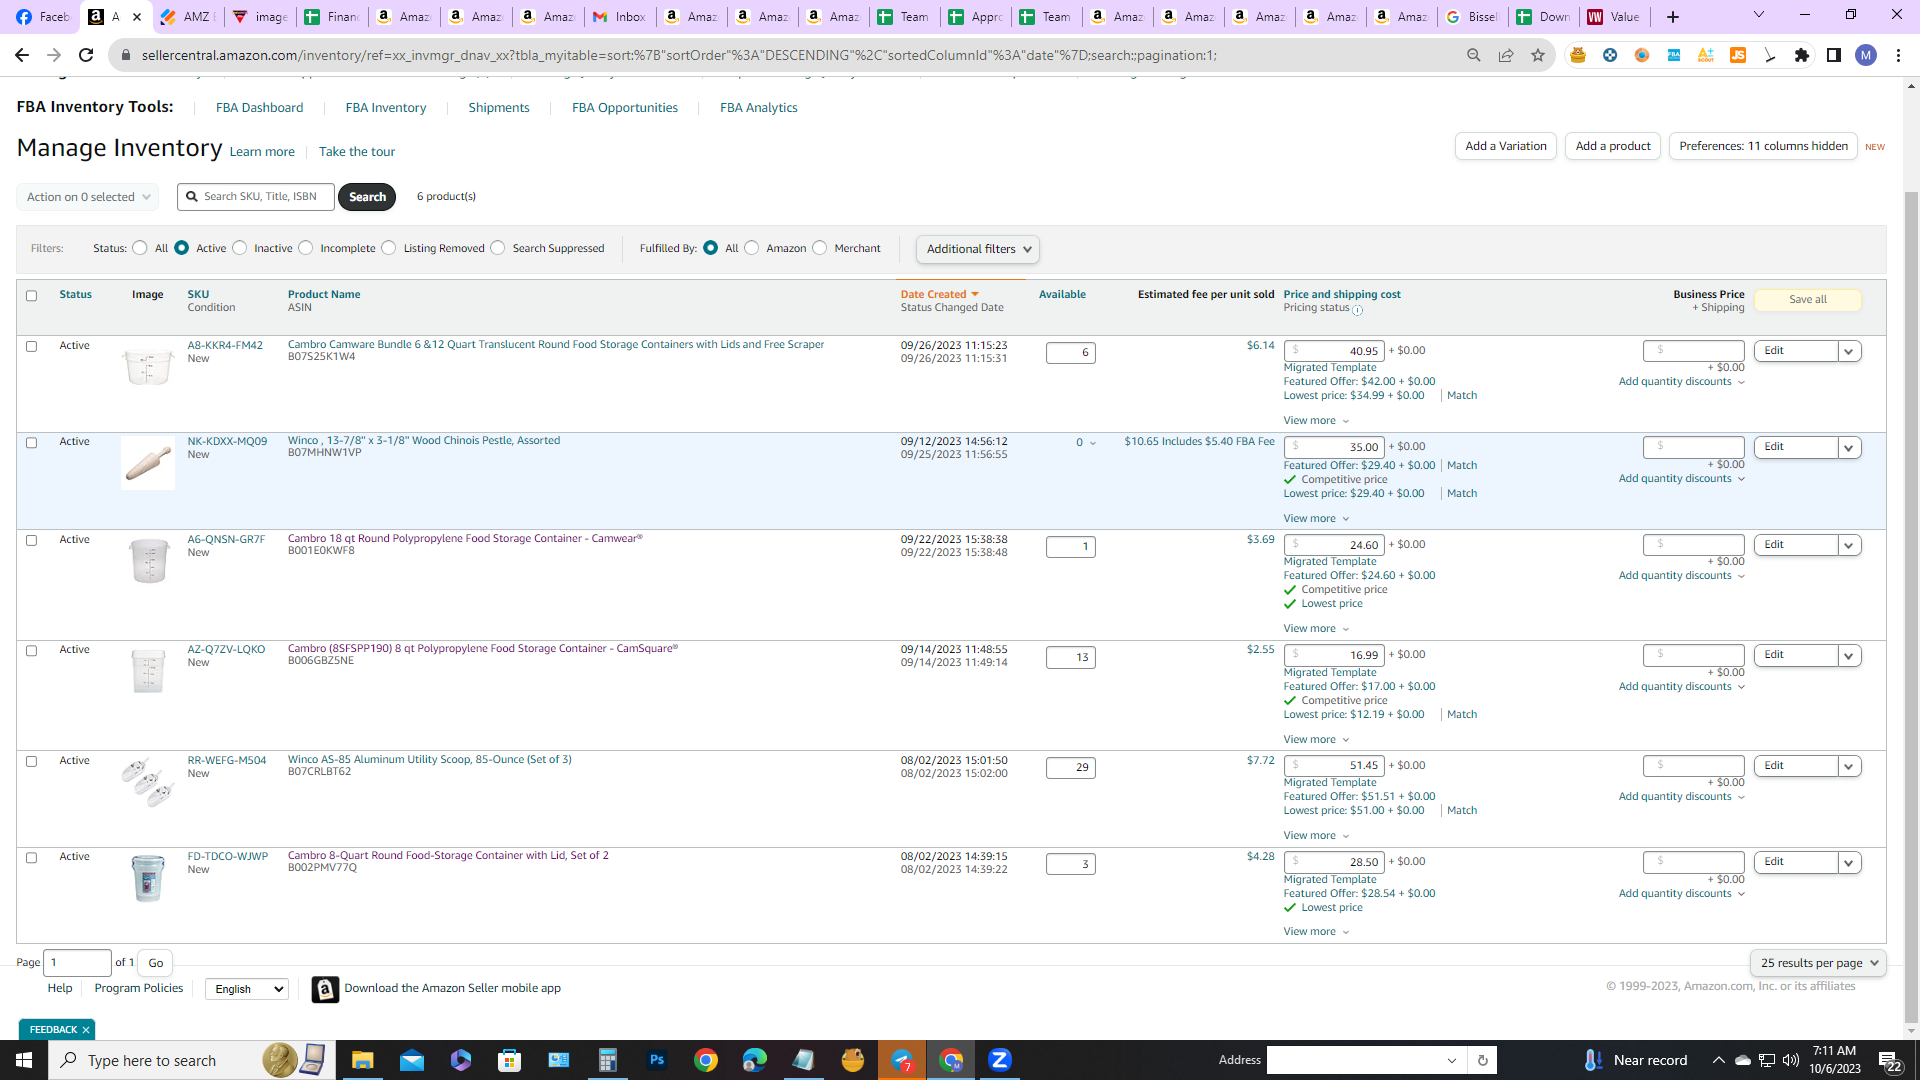The height and width of the screenshot is (1080, 1920).
Task: Open the Winco AS-85 Aluminum Utility Scoop listing
Action: (430, 760)
